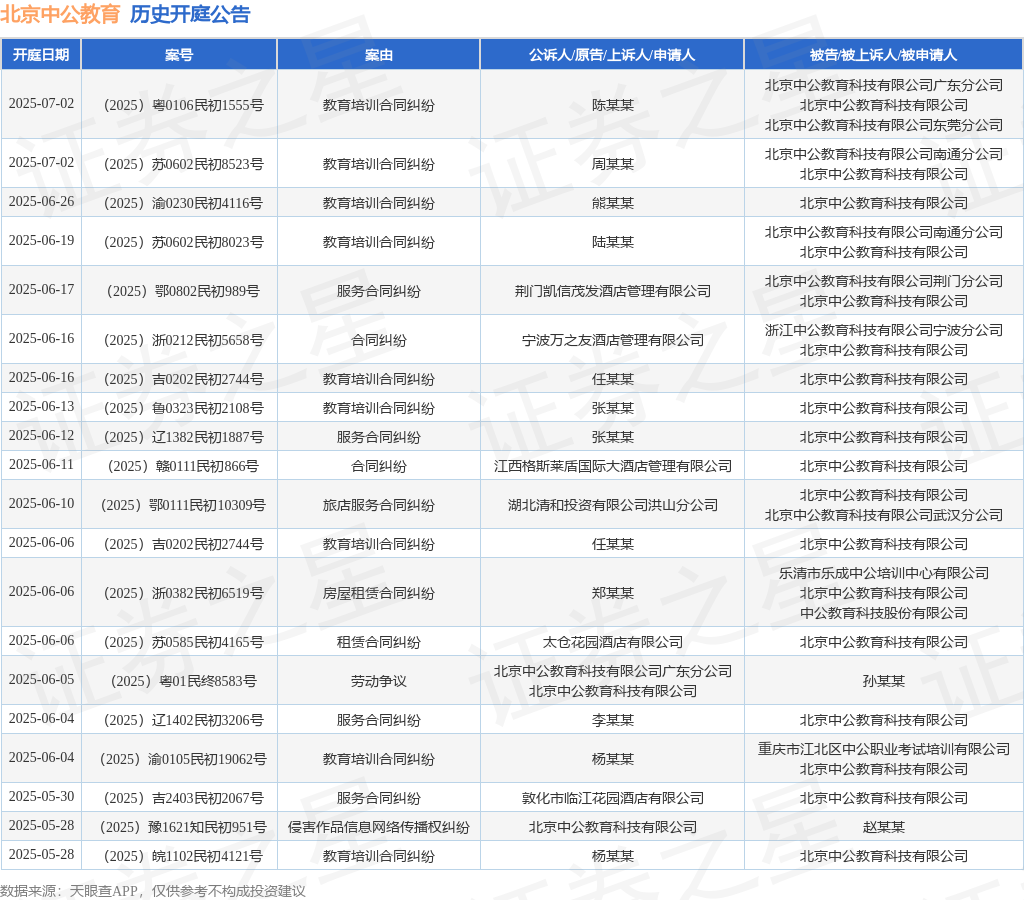Click case number 粤01民终8583号
Image resolution: width=1024 pixels, height=900 pixels.
point(184,681)
